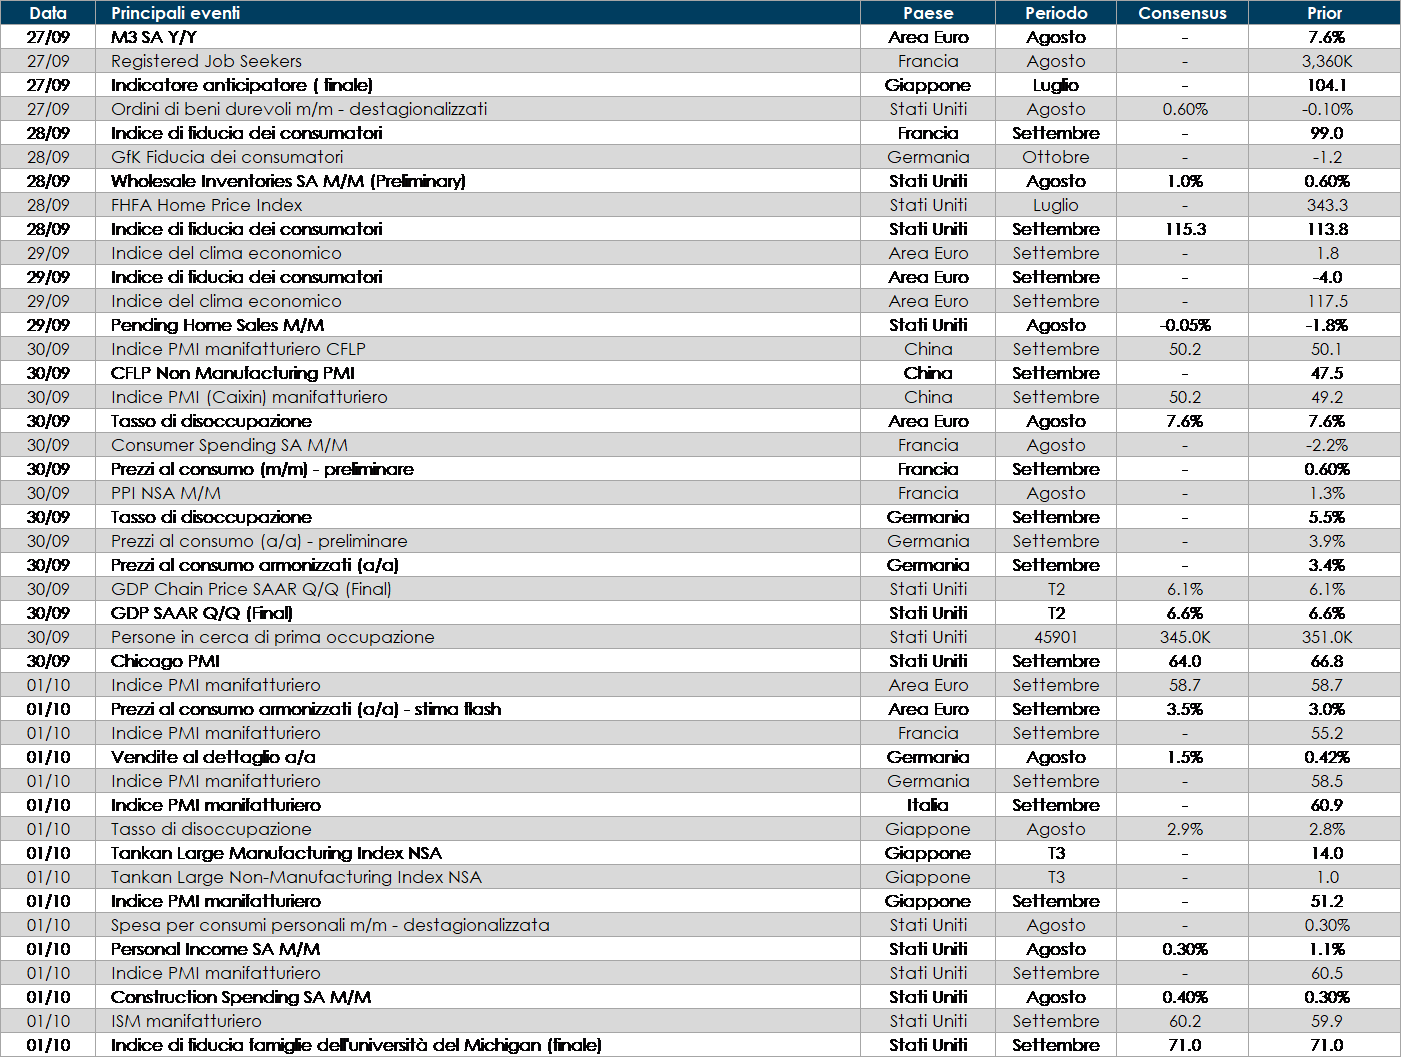Click the GDP Chain Price SAAR Q/Q event
1402x1058 pixels.
click(x=251, y=589)
